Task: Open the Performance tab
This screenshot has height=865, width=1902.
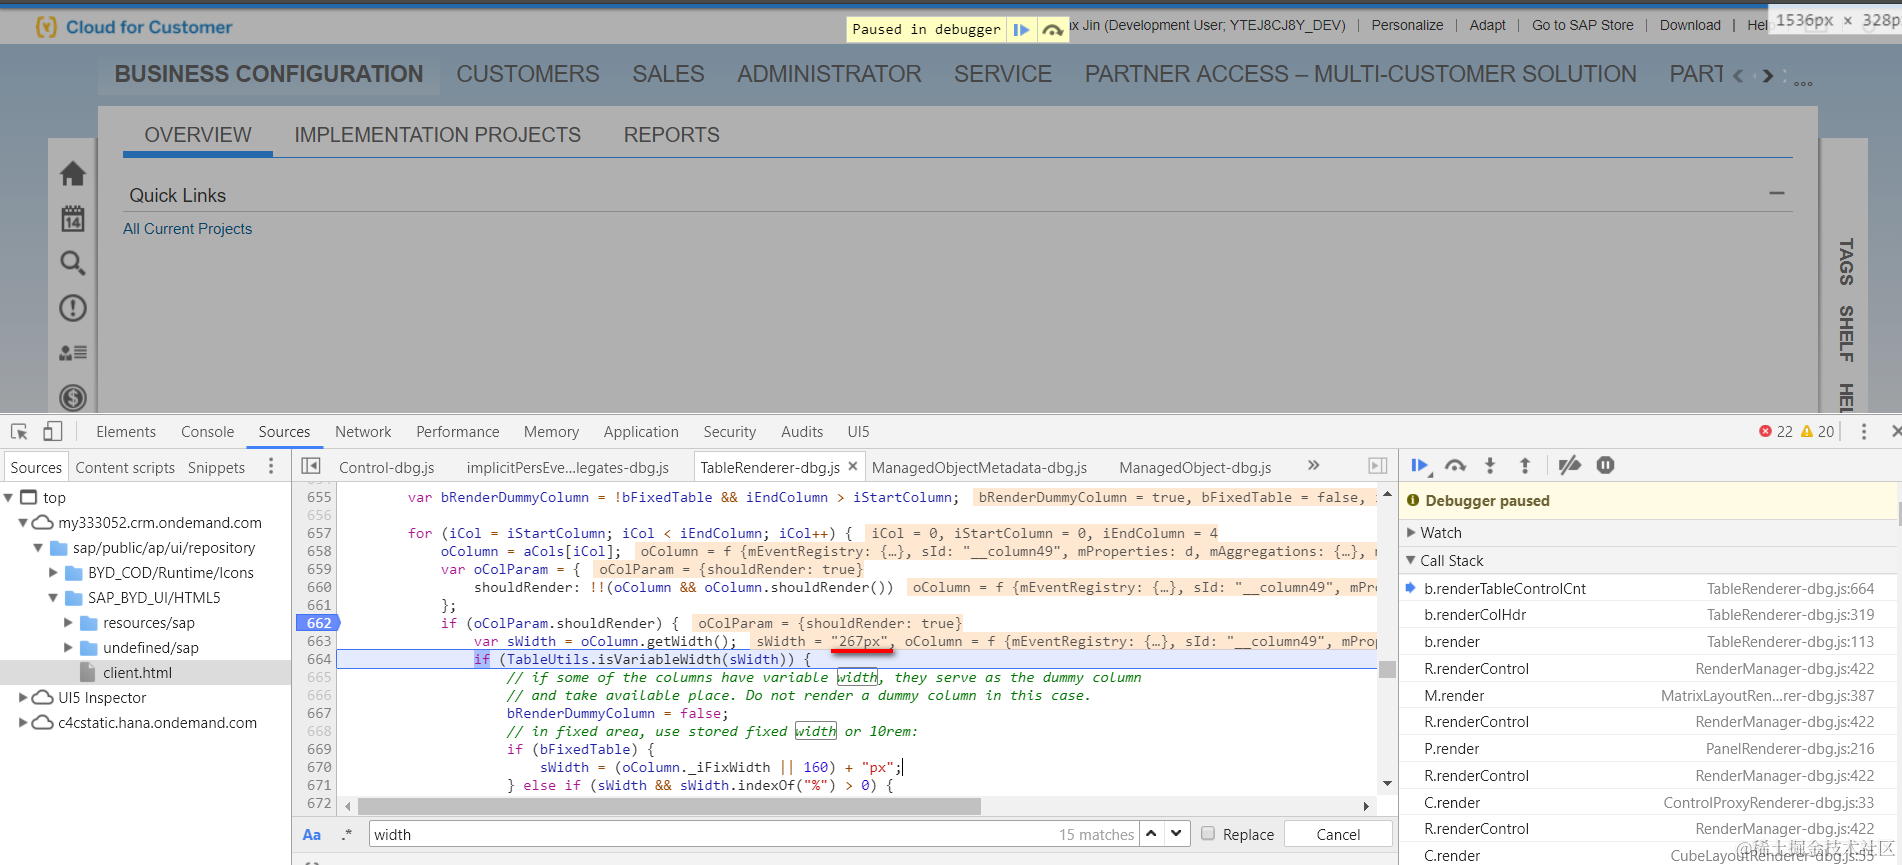Action: (457, 431)
